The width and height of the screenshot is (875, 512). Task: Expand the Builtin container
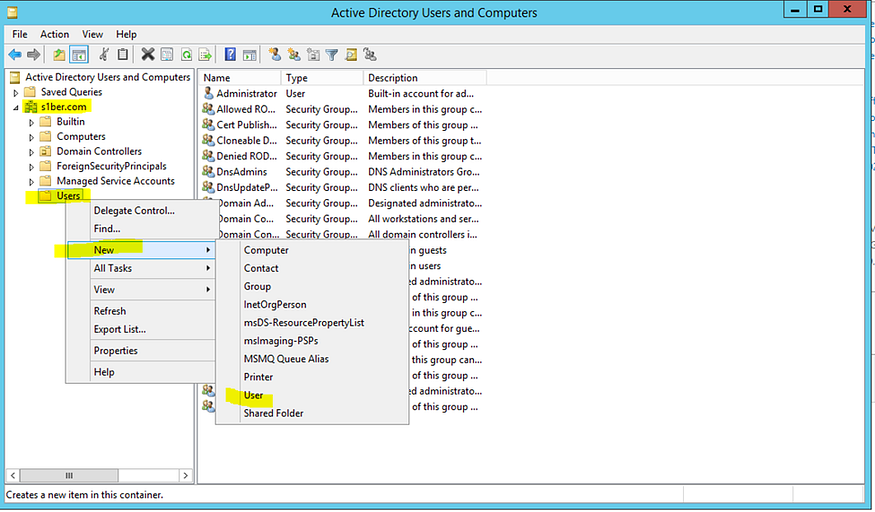[31, 122]
